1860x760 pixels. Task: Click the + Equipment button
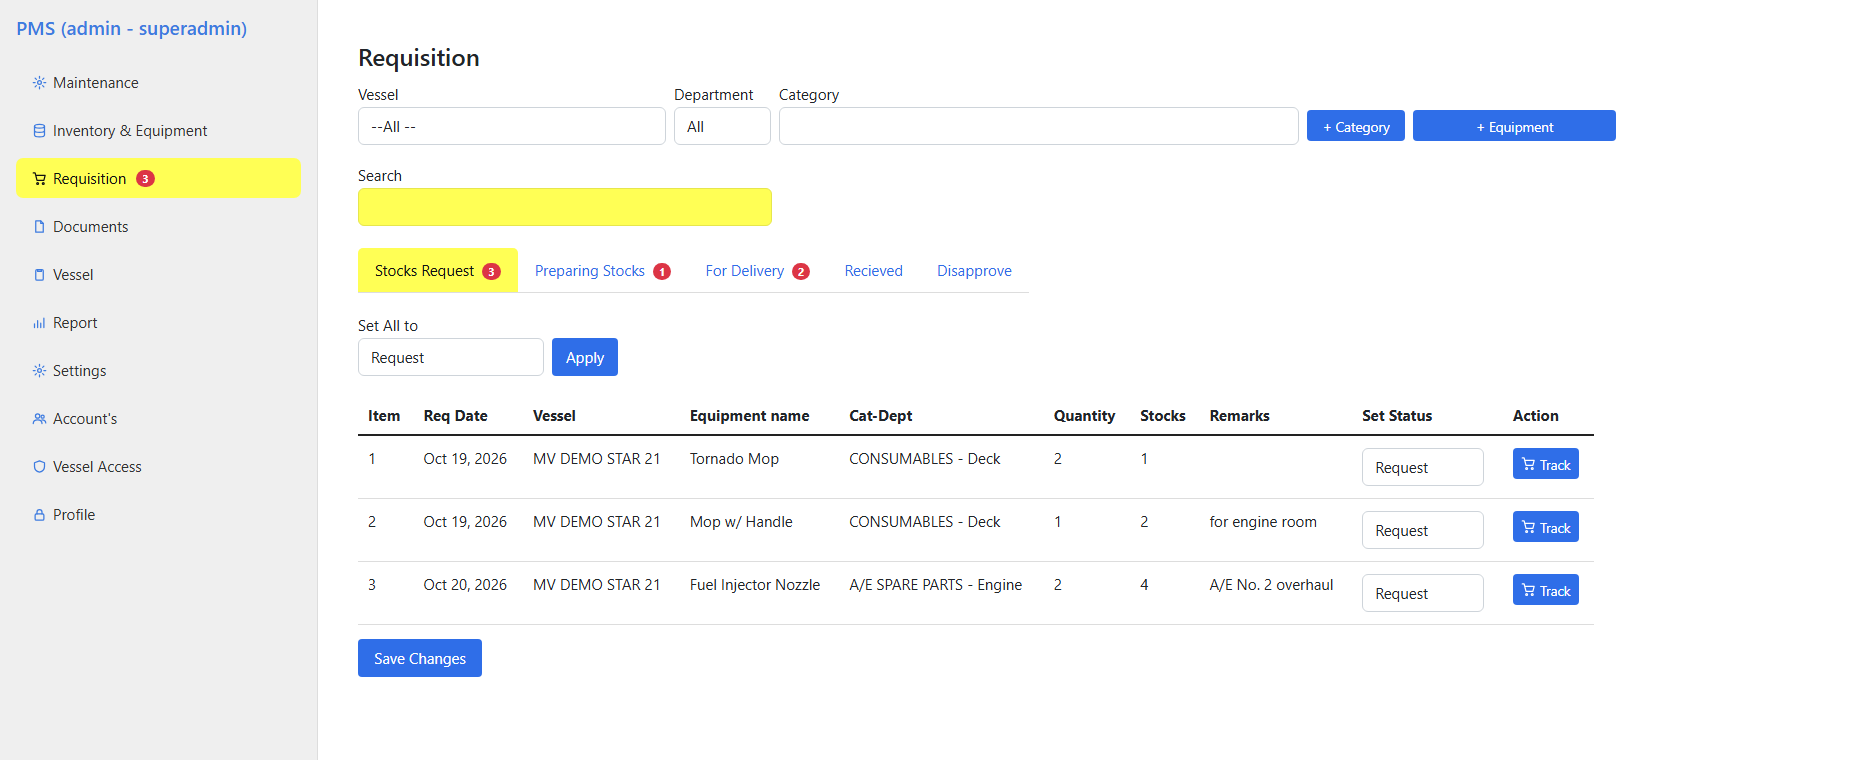click(1514, 126)
